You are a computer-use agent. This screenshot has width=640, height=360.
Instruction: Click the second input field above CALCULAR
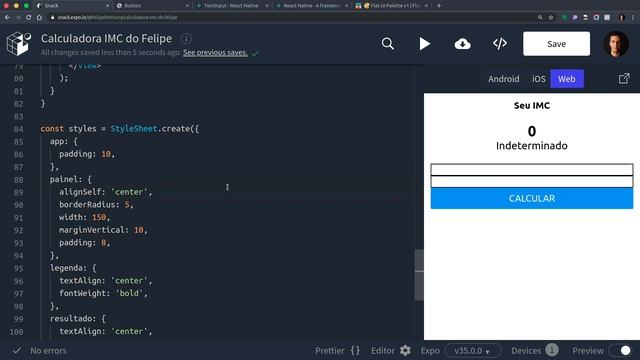click(532, 182)
